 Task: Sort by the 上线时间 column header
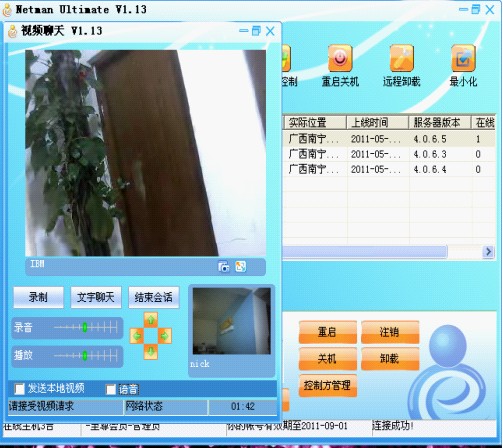377,123
